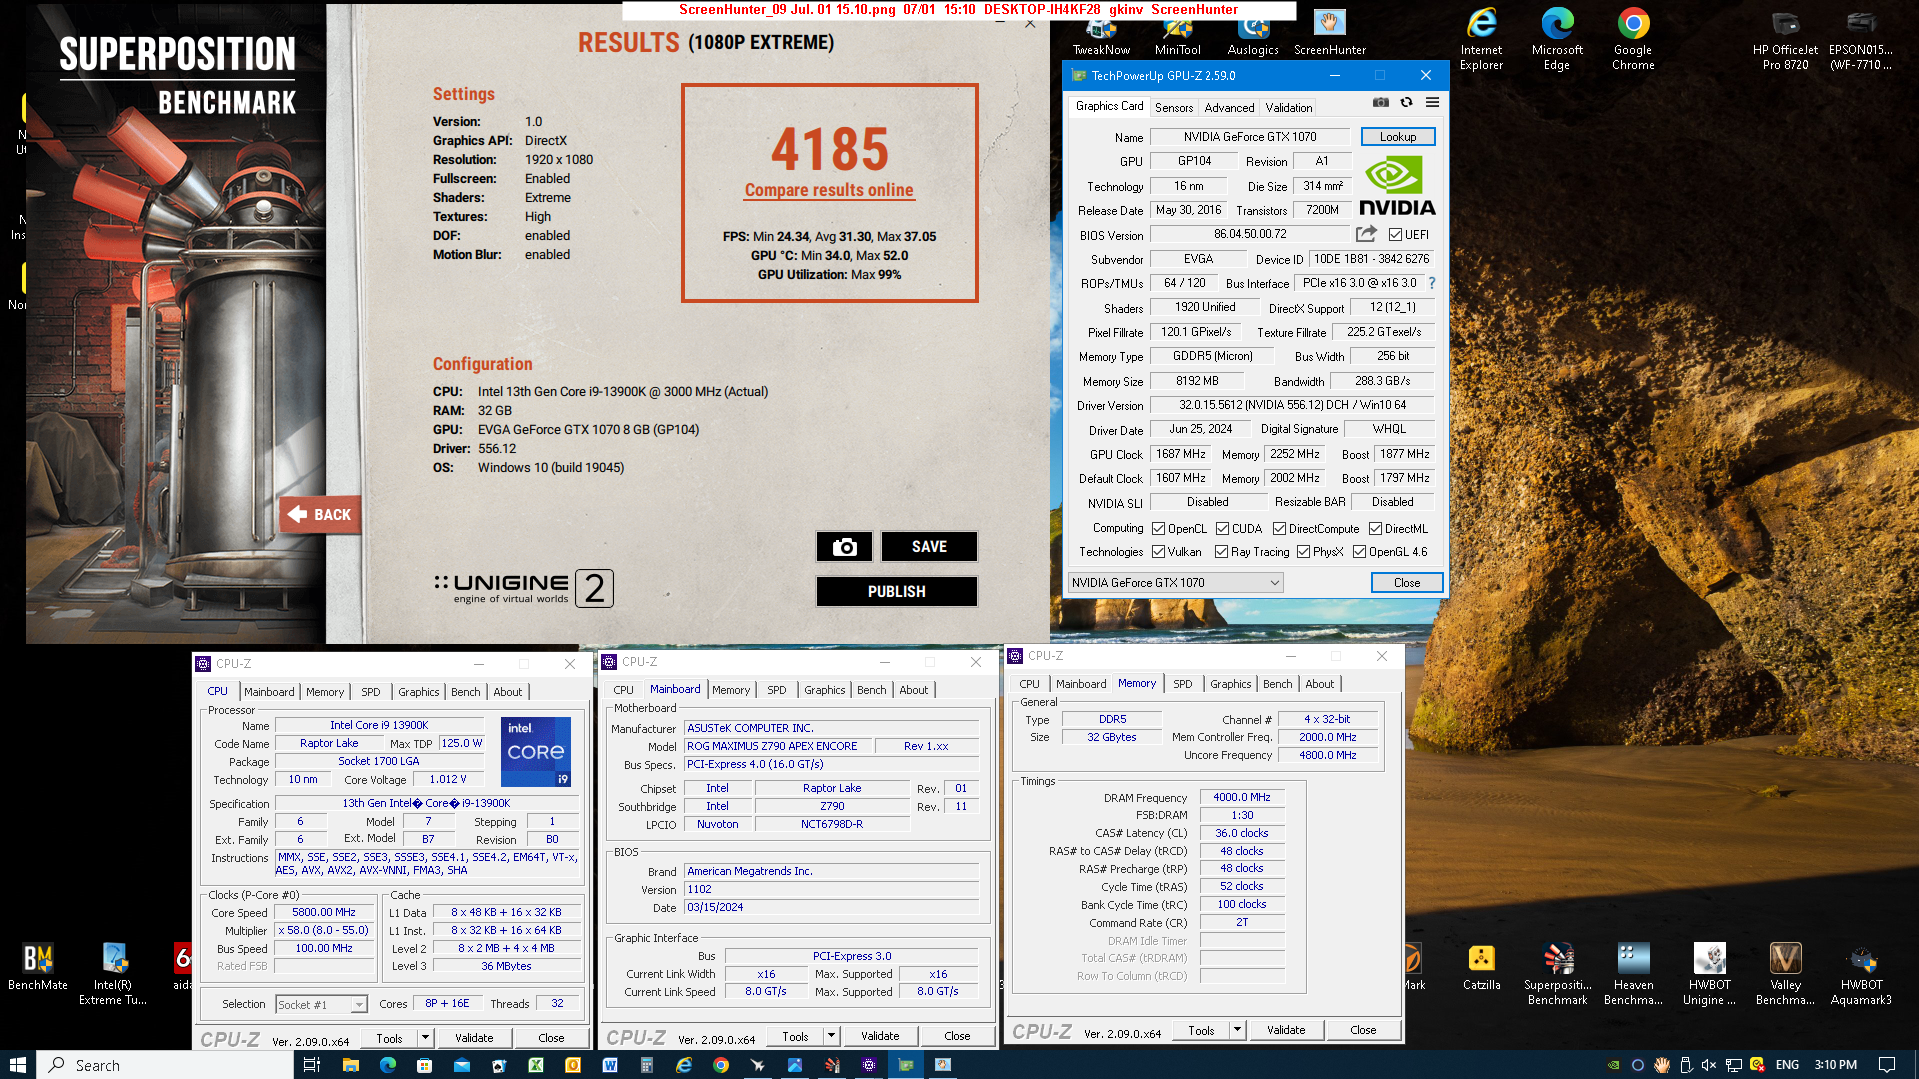Toggle the Ray Tracing checkbox
Screen dimensions: 1919x1079
[x=1221, y=552]
